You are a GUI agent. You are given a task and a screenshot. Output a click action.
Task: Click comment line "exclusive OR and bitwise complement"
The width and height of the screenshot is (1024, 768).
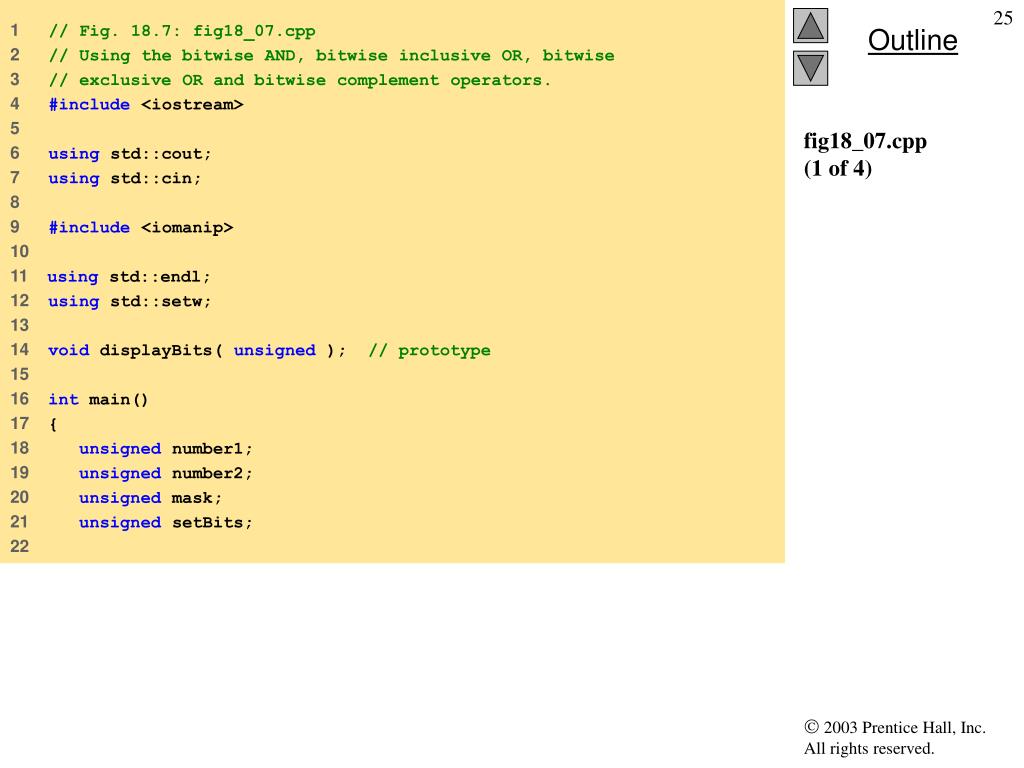click(300, 80)
